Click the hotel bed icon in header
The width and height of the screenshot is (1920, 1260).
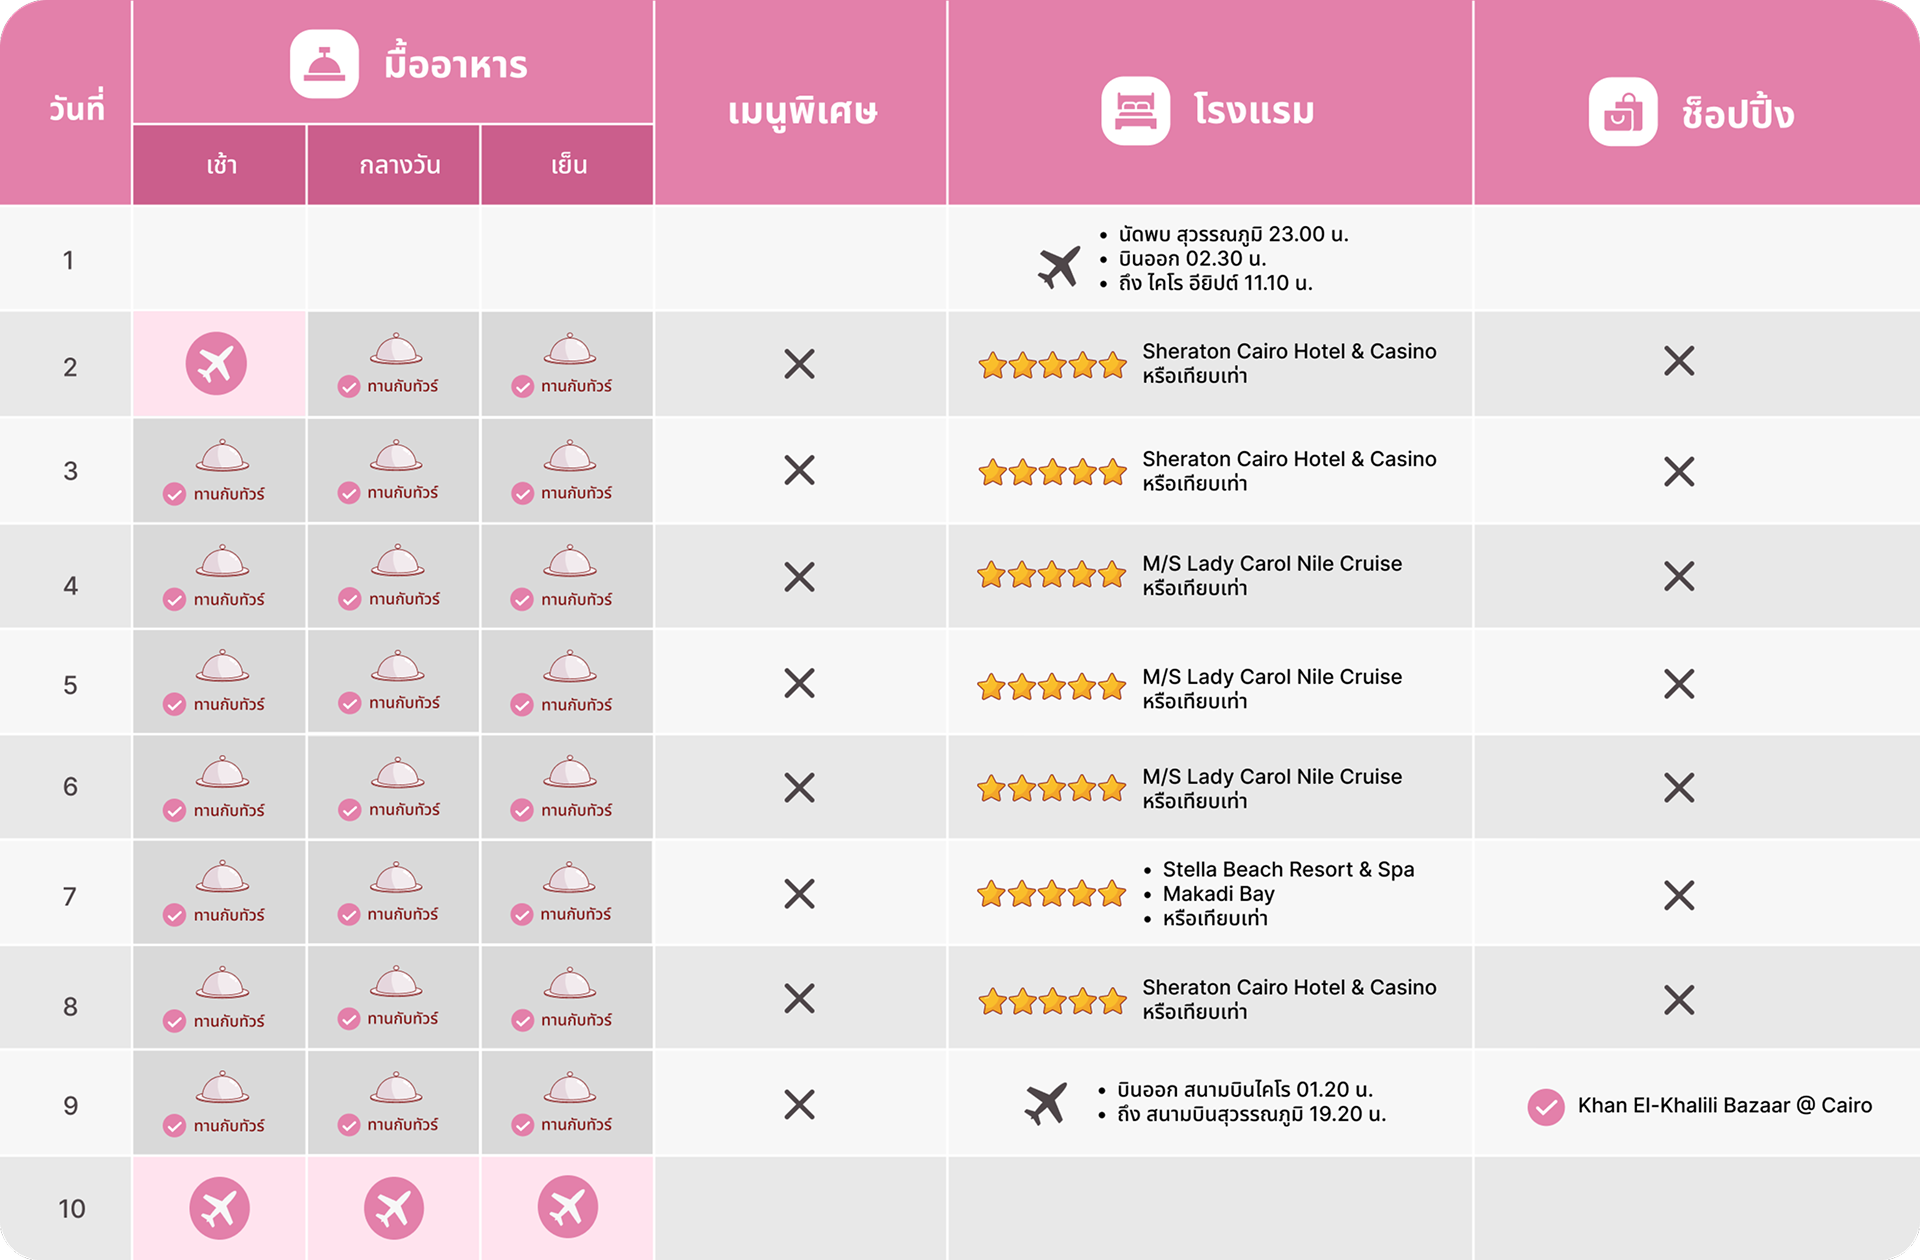point(1135,111)
